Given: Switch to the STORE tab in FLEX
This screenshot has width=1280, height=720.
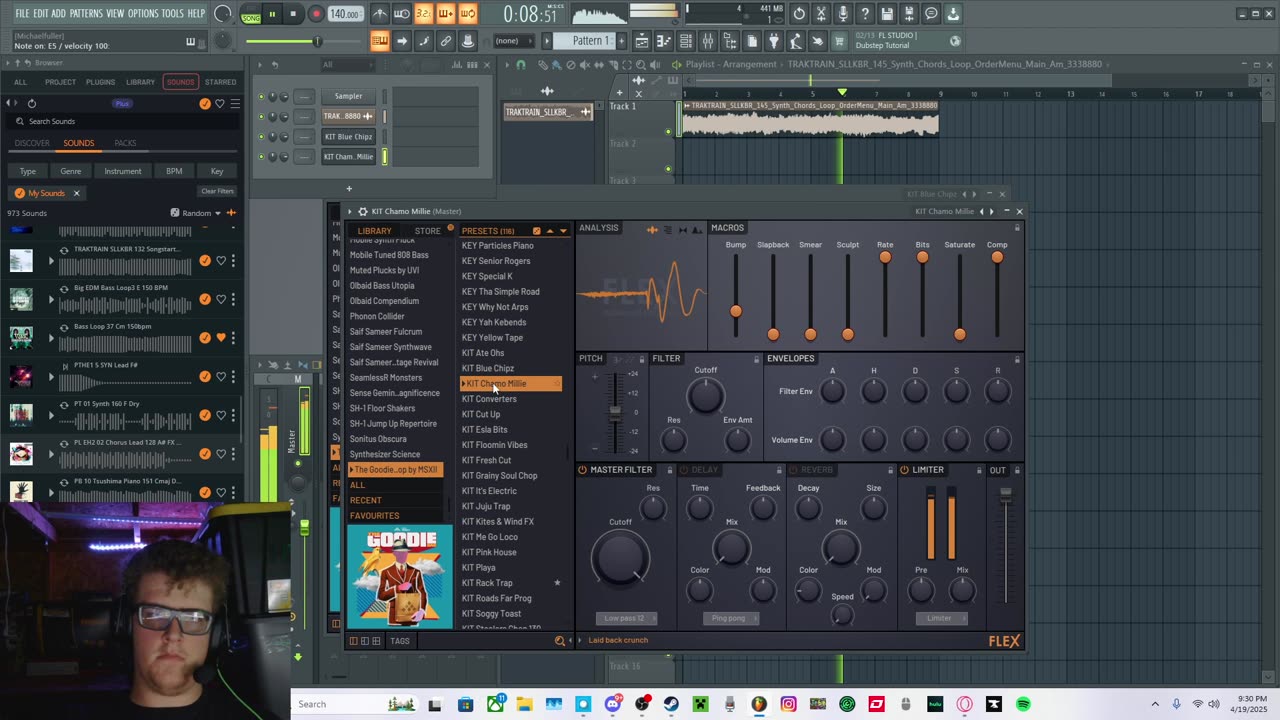Looking at the screenshot, I should pos(427,231).
